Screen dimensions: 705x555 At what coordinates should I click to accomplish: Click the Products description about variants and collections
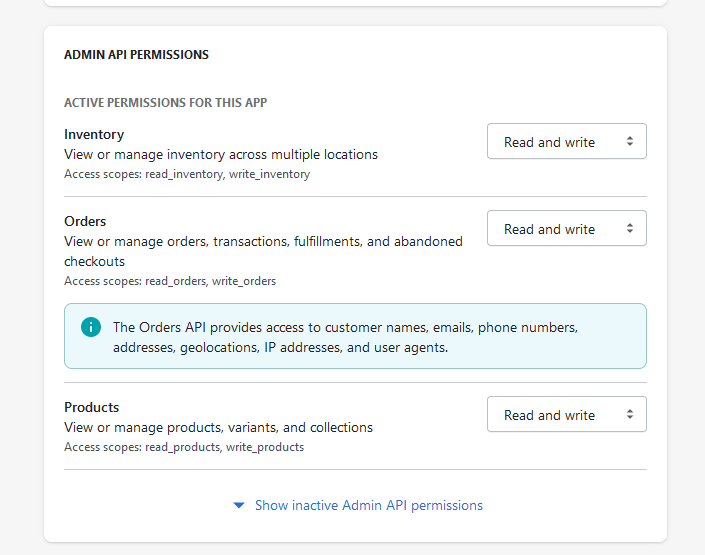pos(218,428)
